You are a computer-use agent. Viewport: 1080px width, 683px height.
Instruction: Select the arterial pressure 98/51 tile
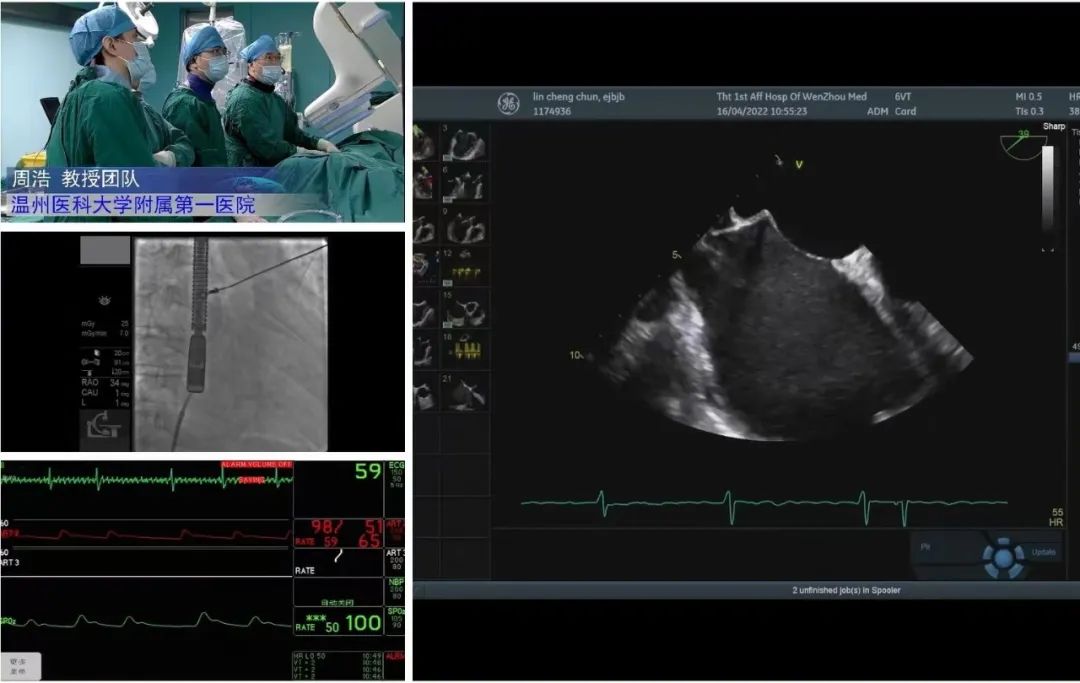(x=338, y=534)
